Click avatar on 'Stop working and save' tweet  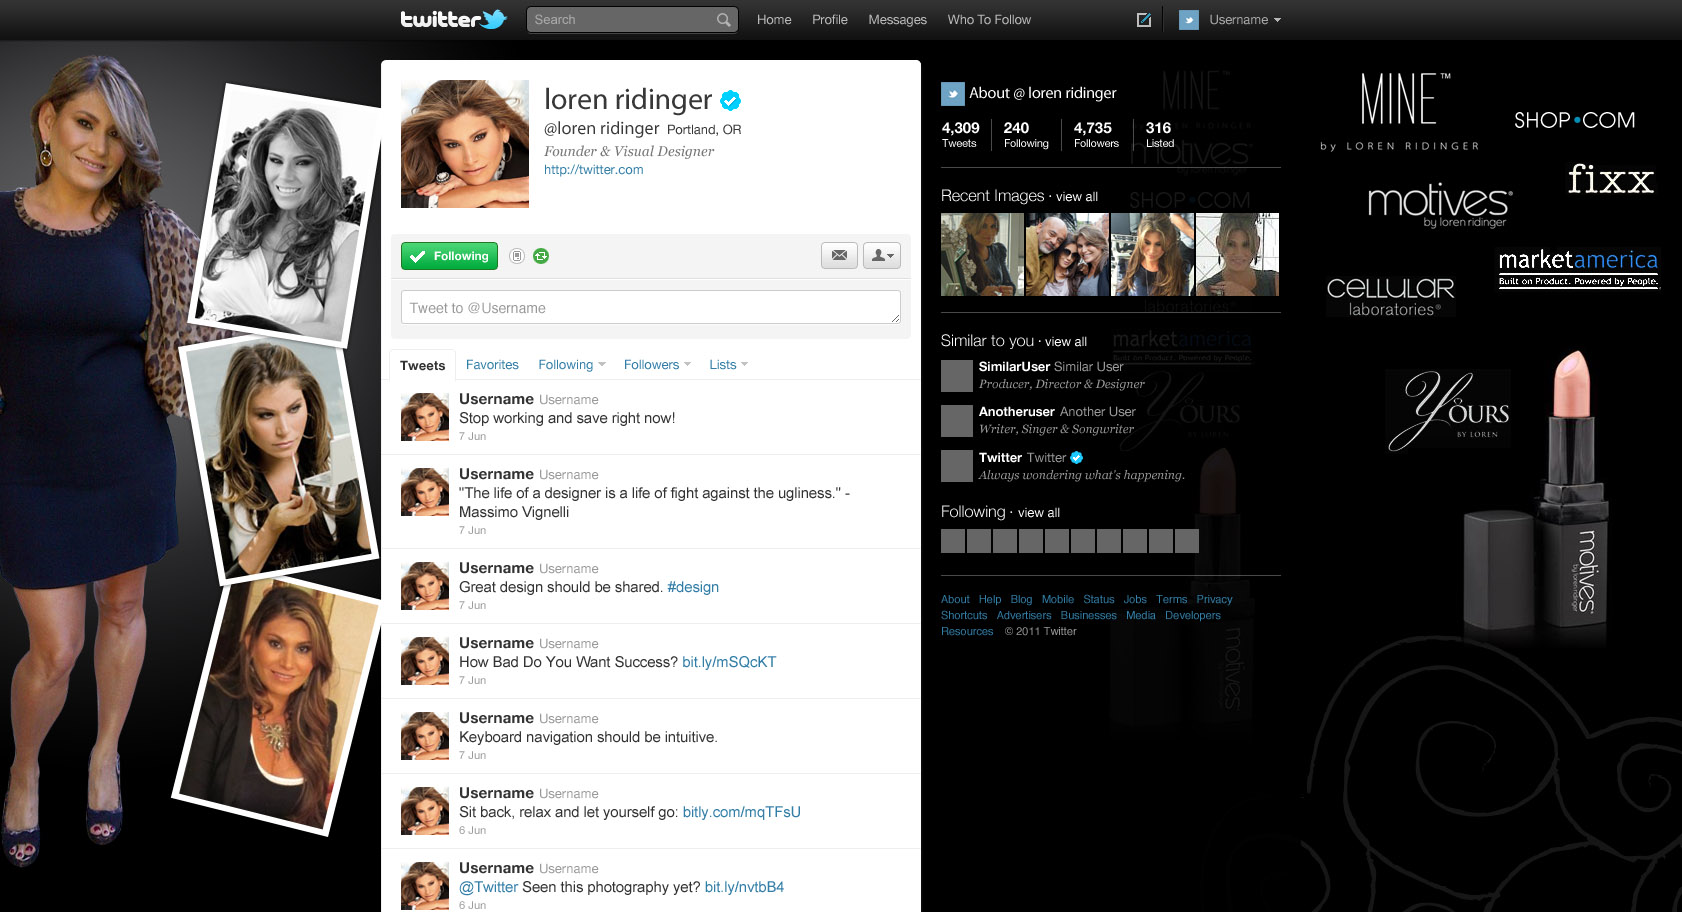425,417
